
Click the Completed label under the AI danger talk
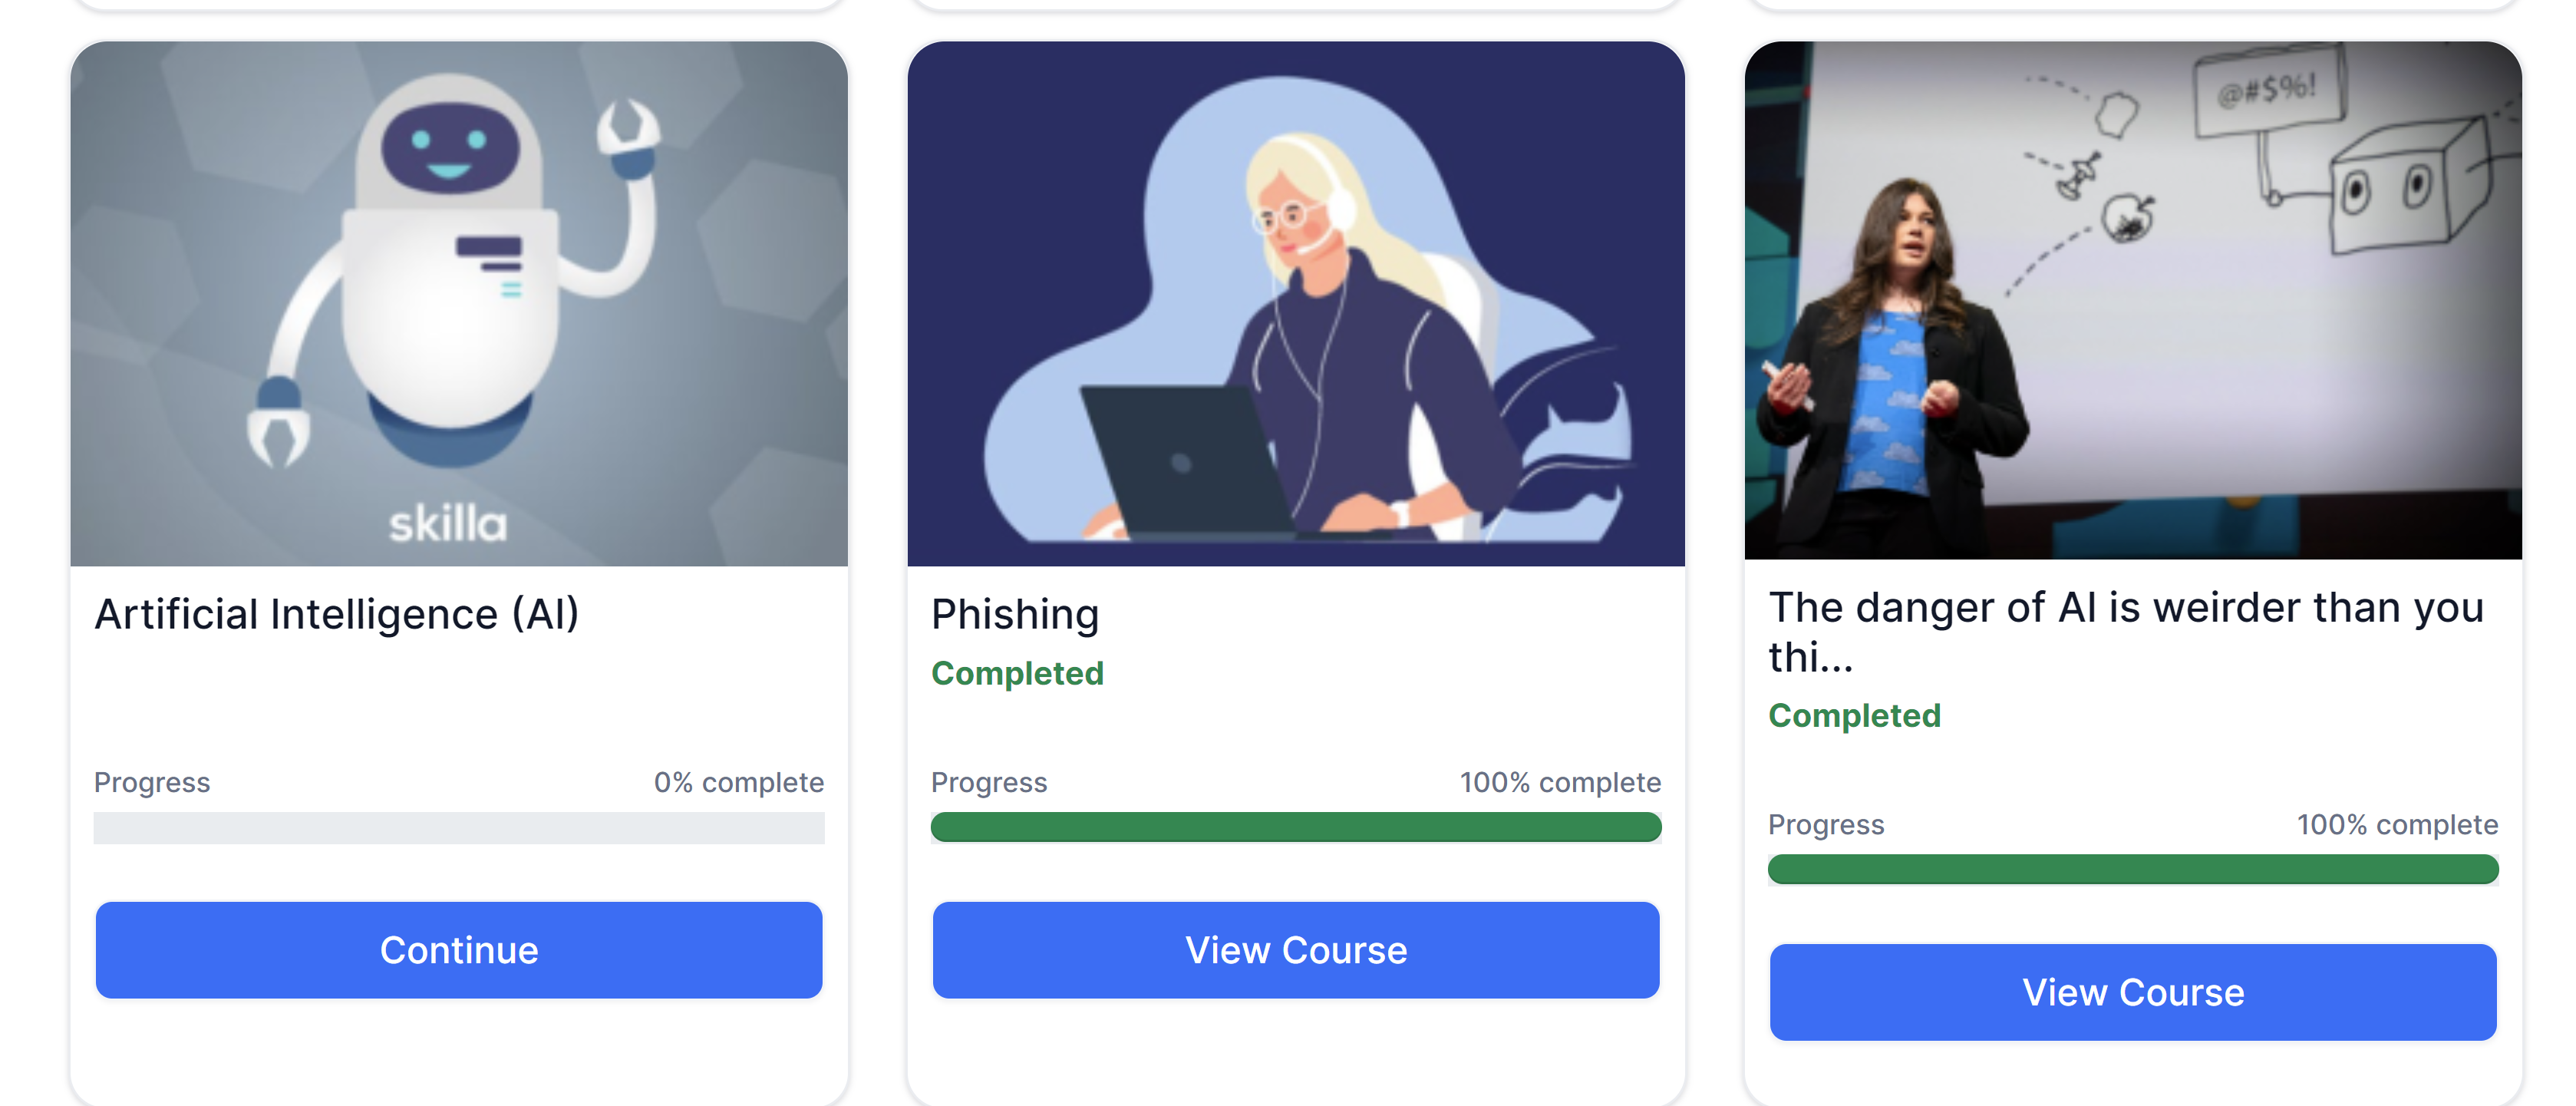[1854, 715]
